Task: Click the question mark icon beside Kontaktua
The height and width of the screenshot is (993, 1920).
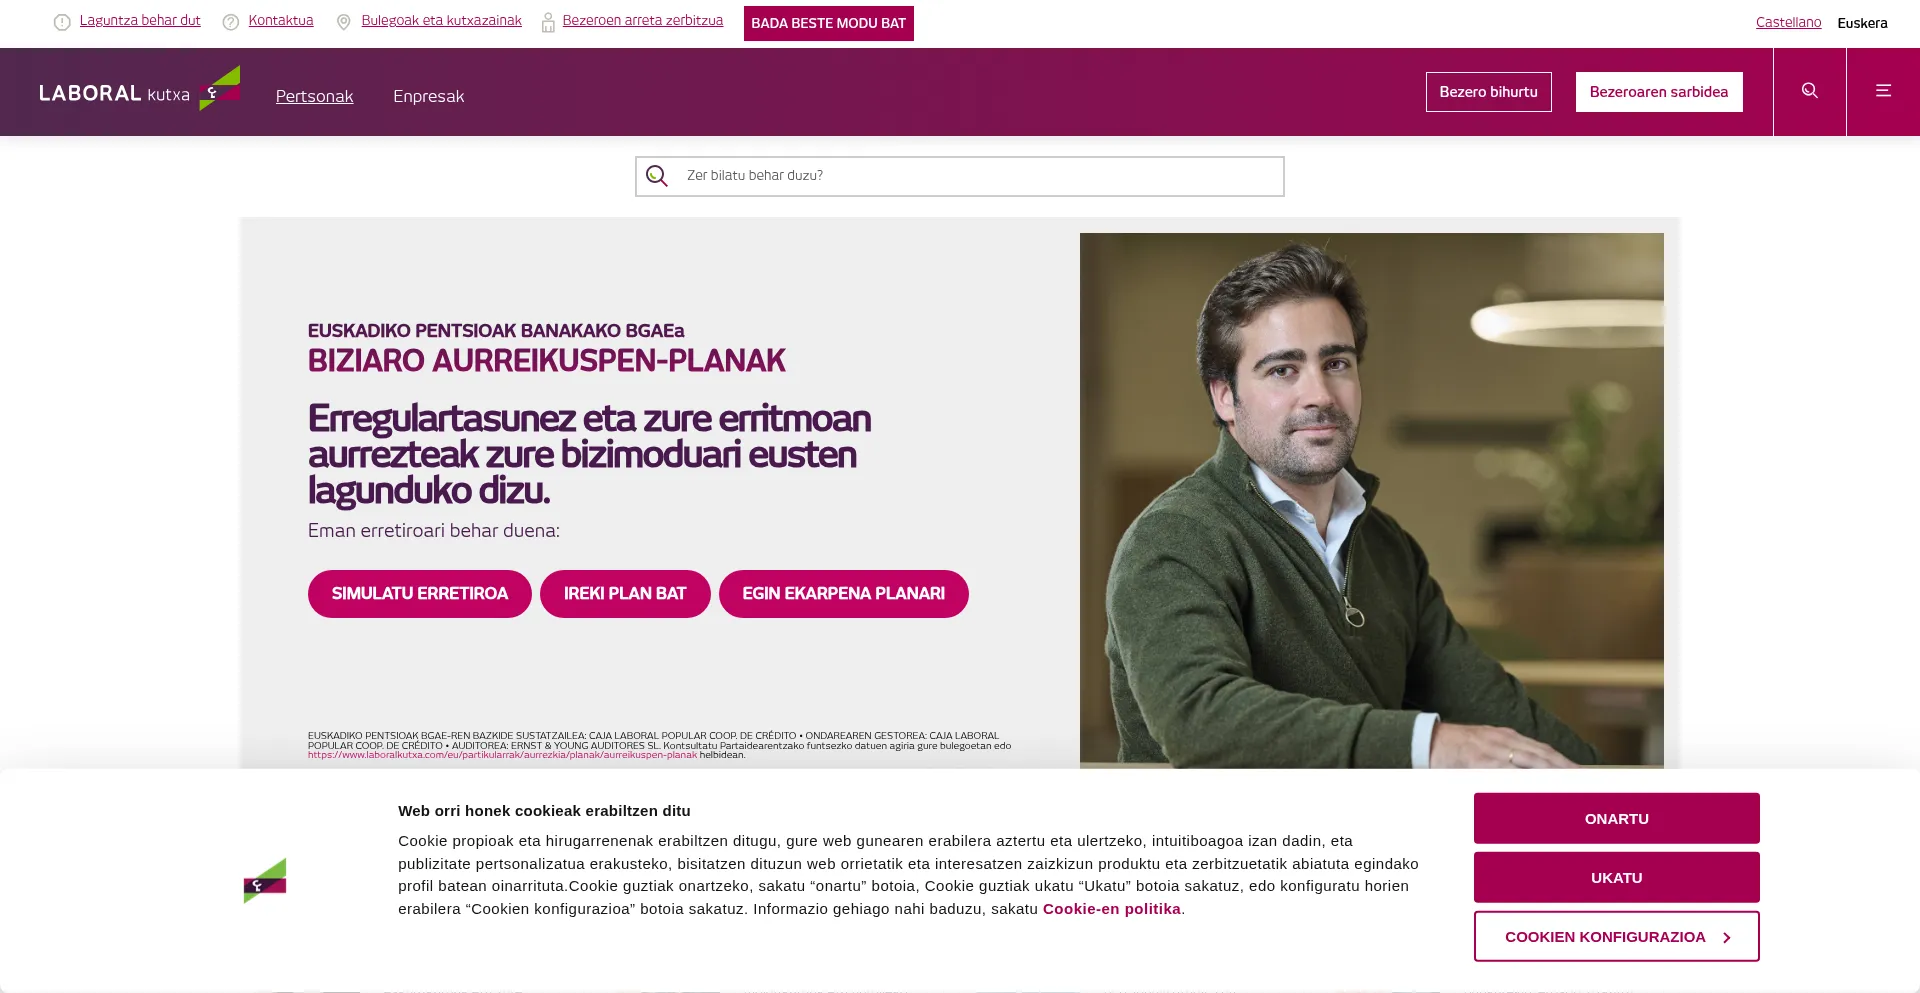Action: click(231, 22)
